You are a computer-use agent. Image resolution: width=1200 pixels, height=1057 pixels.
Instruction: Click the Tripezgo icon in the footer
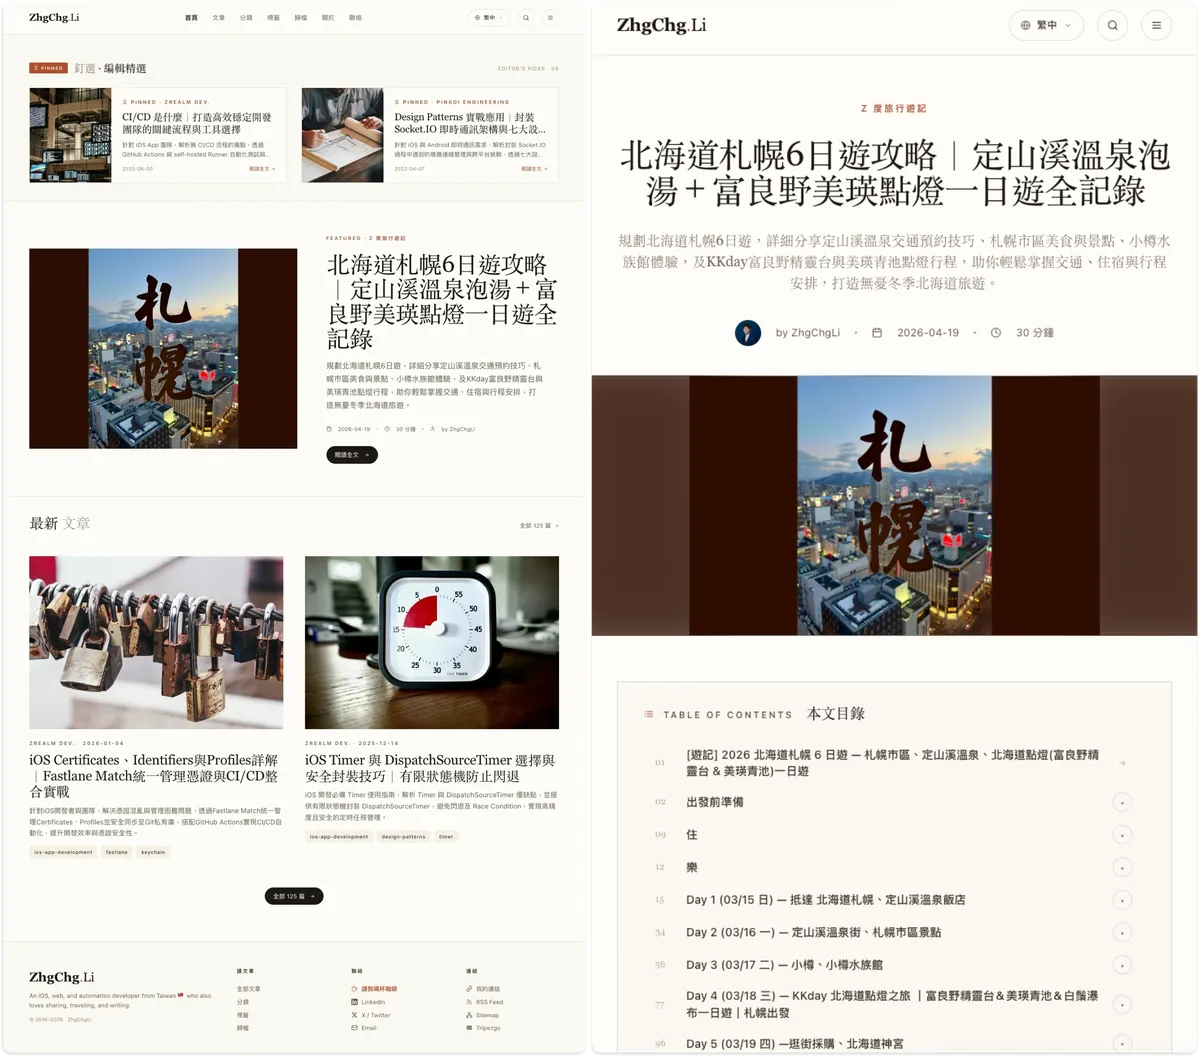click(x=469, y=1028)
